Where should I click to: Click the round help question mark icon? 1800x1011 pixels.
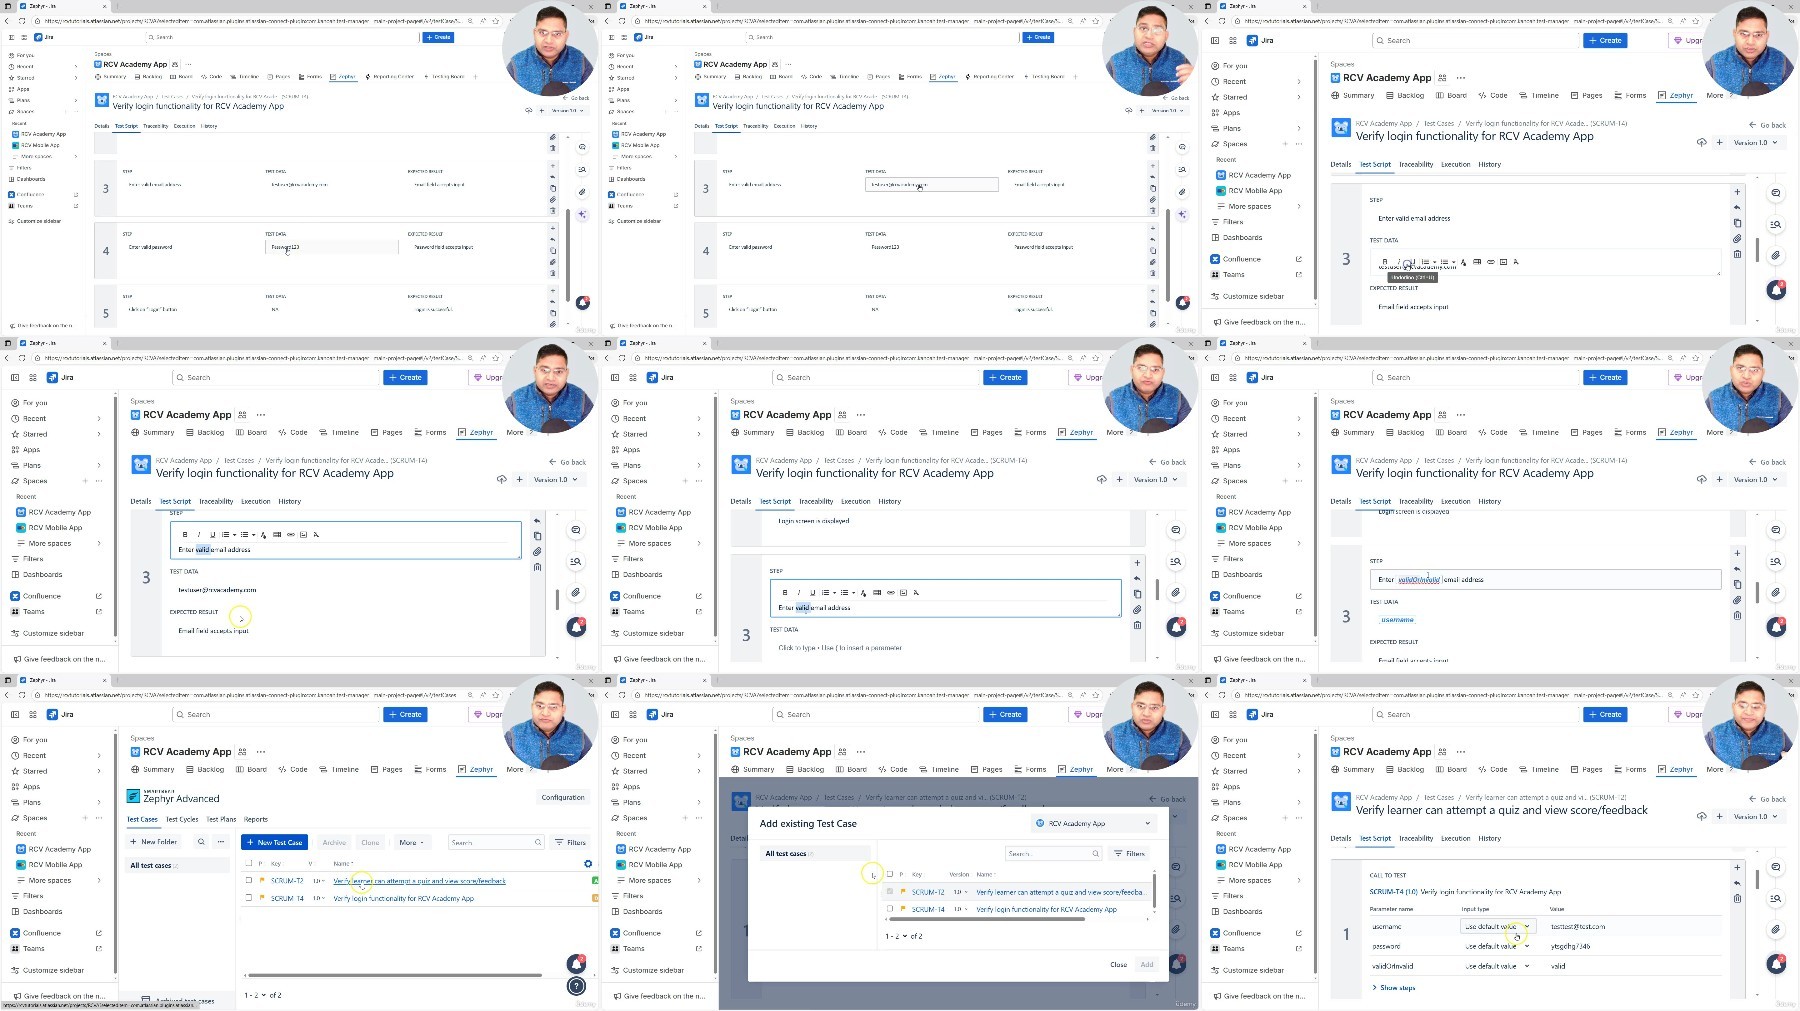(576, 986)
